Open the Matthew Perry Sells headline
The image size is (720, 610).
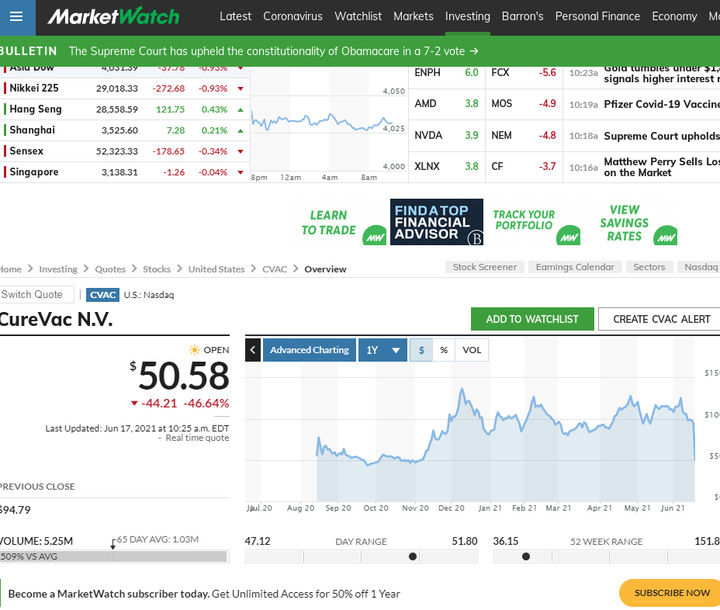[x=662, y=167]
